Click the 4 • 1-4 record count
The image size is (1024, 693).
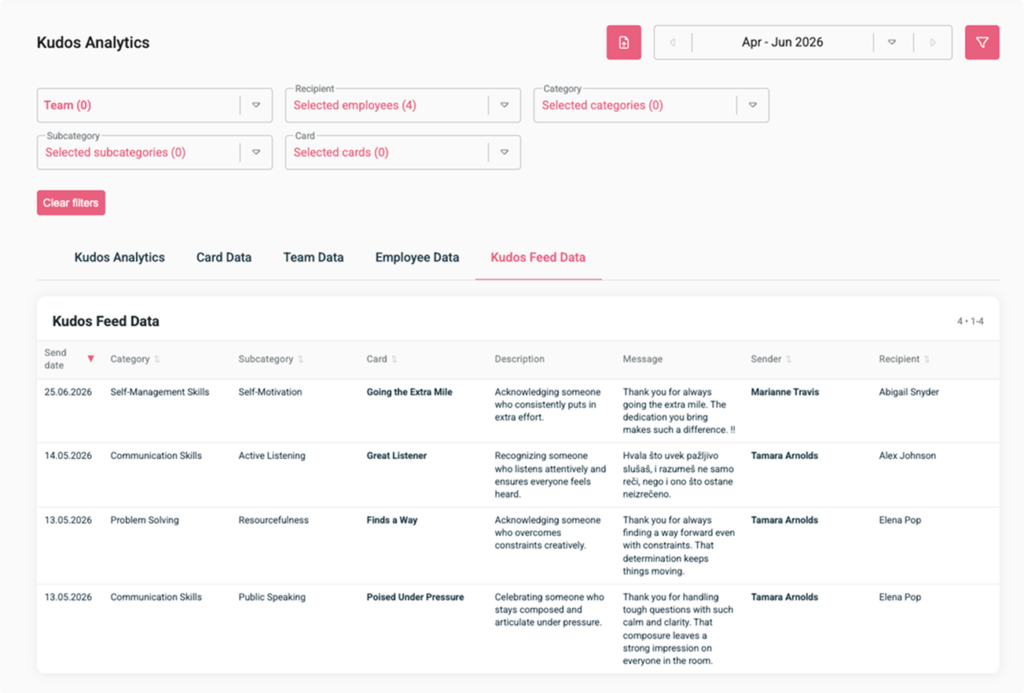pyautogui.click(x=970, y=321)
